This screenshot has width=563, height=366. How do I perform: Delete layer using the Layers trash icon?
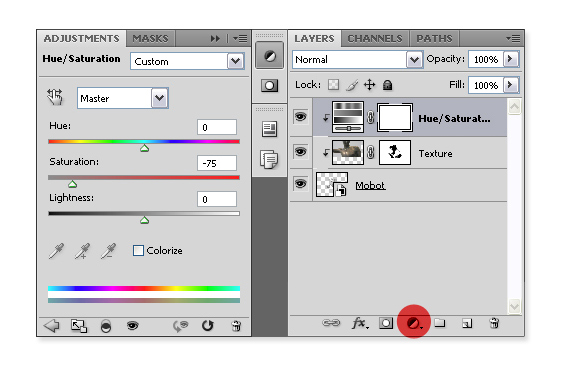pos(494,323)
